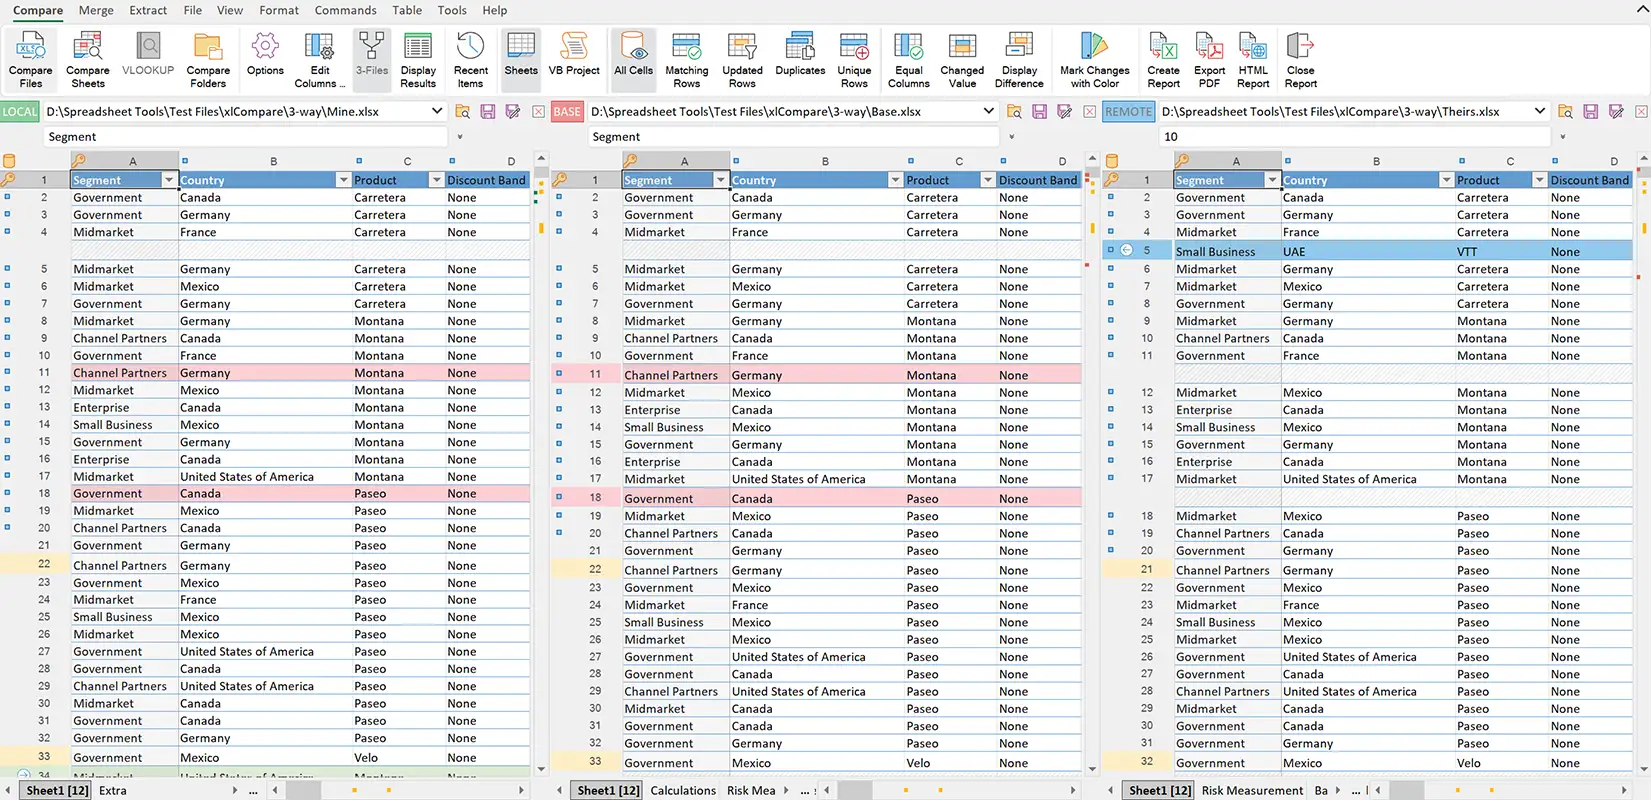Apply Mark Changes with Color
Viewport: 1651px width, 800px height.
[x=1095, y=60]
